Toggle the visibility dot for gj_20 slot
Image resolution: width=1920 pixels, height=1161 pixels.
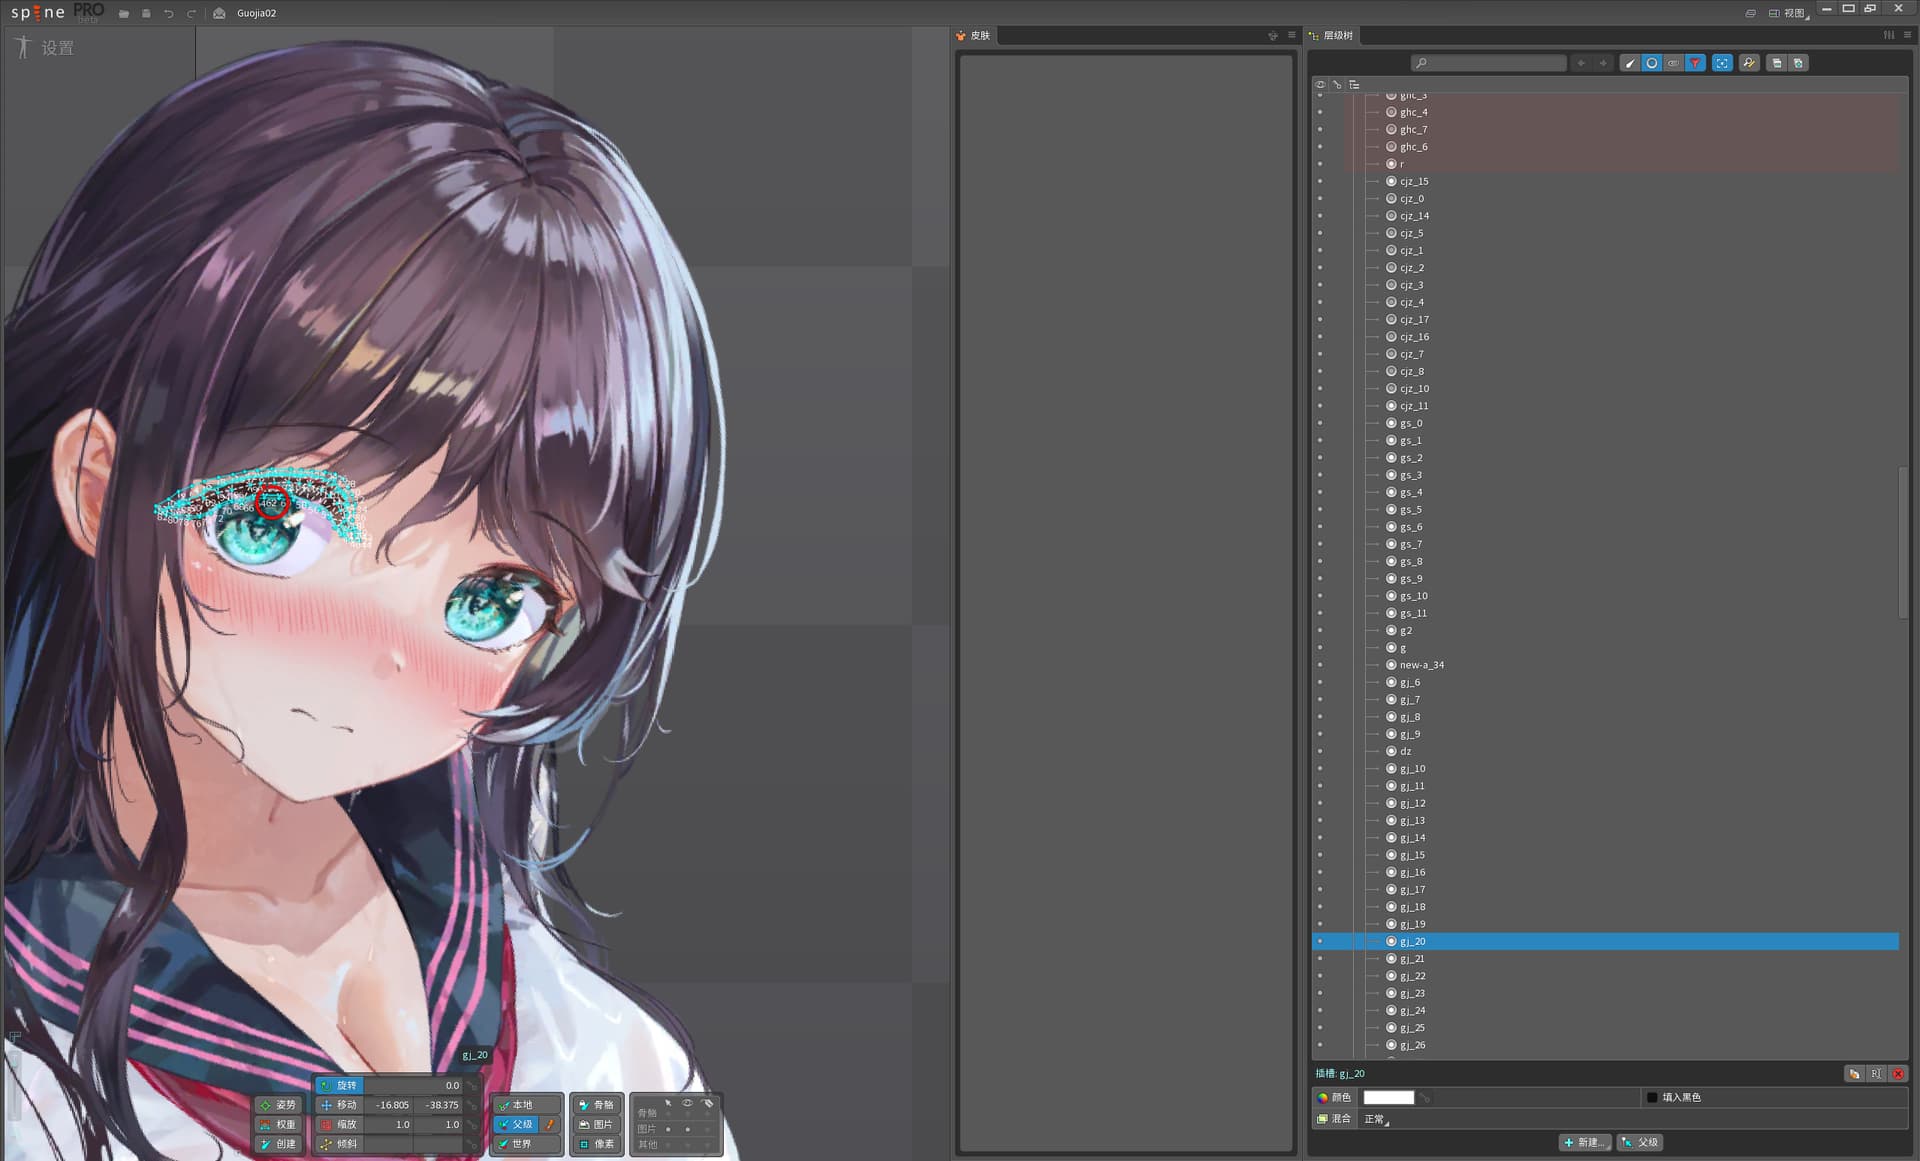pyautogui.click(x=1320, y=941)
